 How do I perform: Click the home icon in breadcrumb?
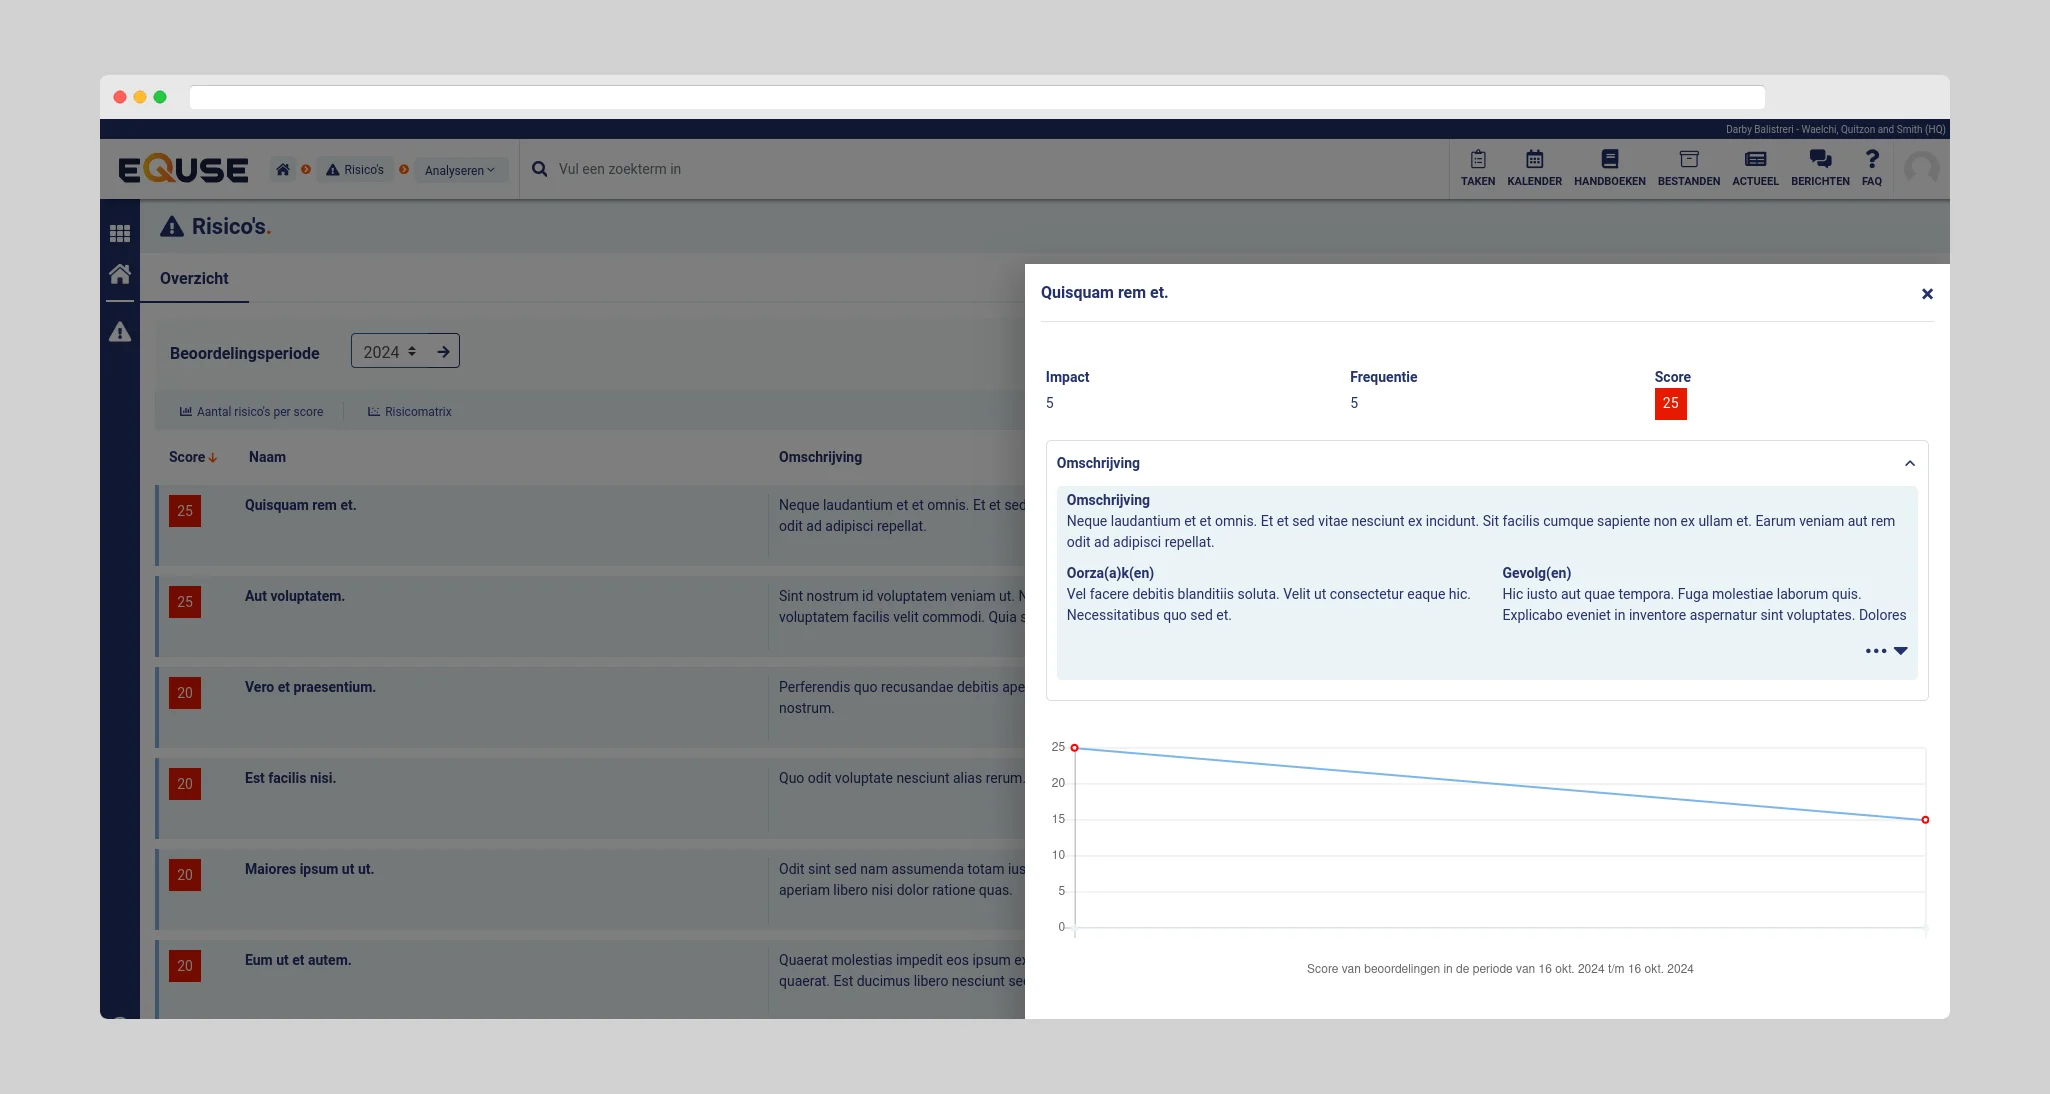click(283, 169)
